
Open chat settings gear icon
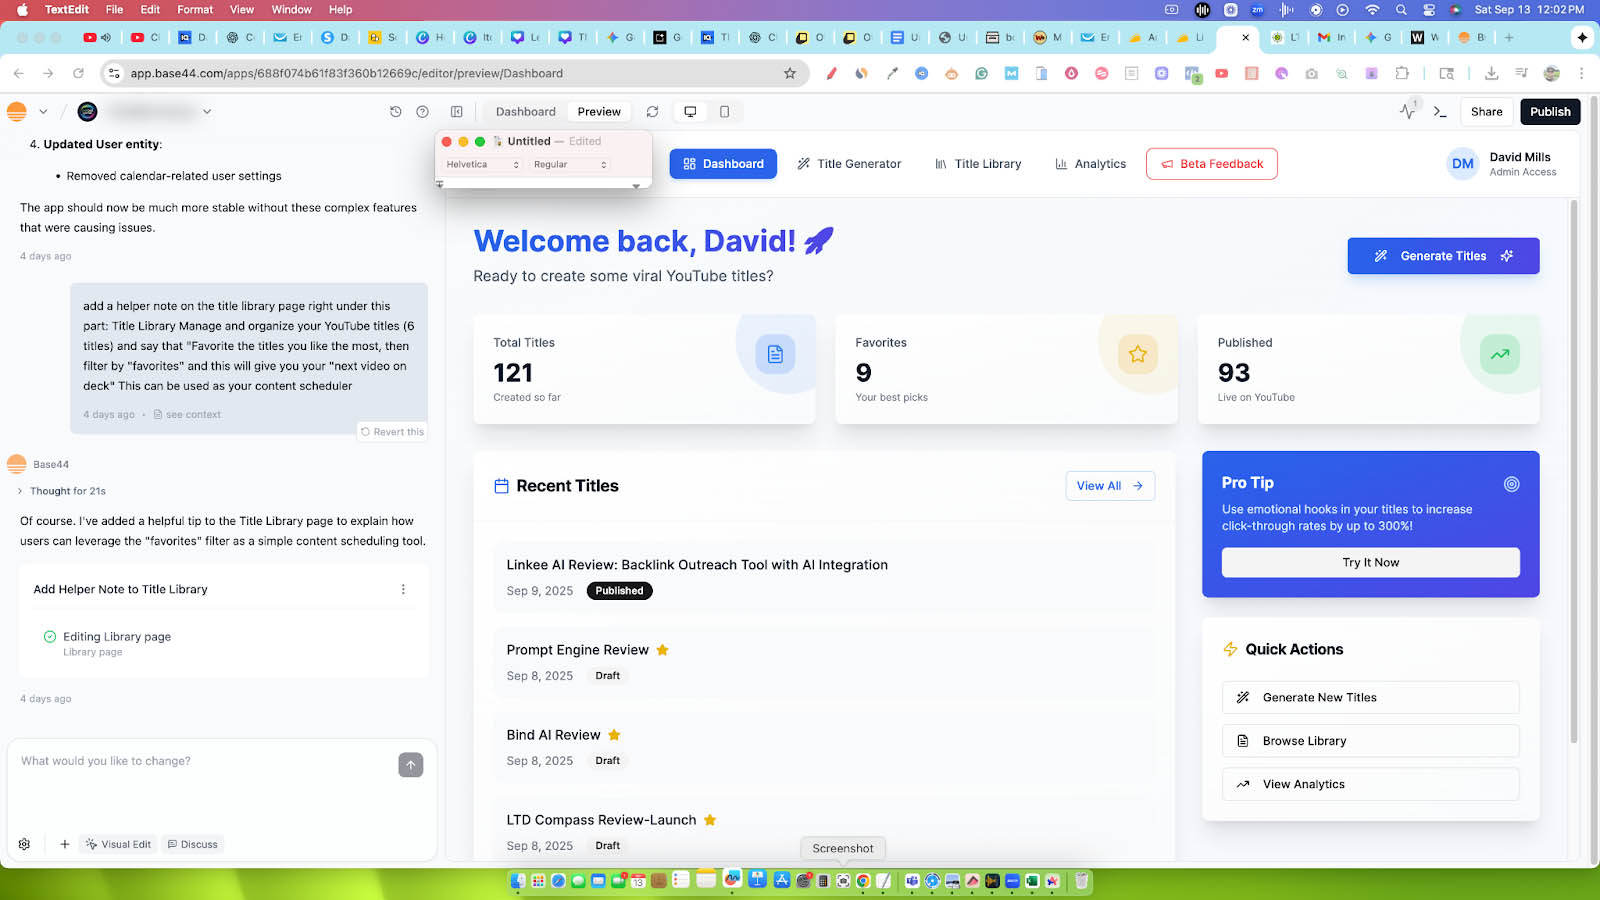click(x=24, y=844)
